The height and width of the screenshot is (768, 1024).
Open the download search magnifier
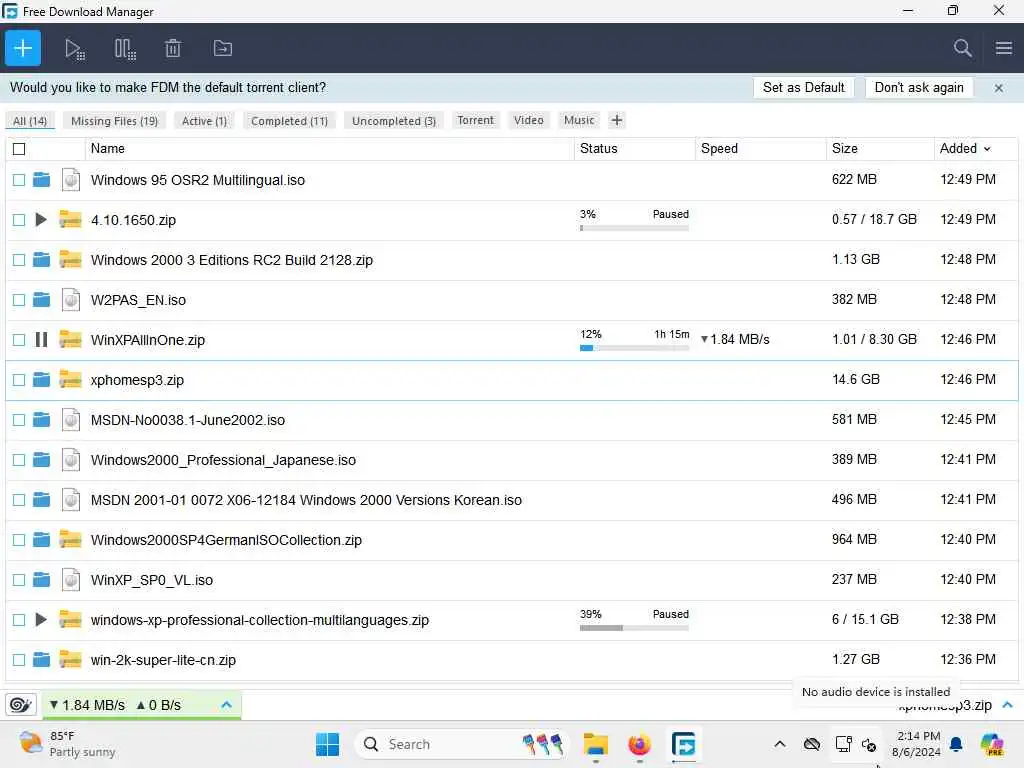click(x=962, y=48)
